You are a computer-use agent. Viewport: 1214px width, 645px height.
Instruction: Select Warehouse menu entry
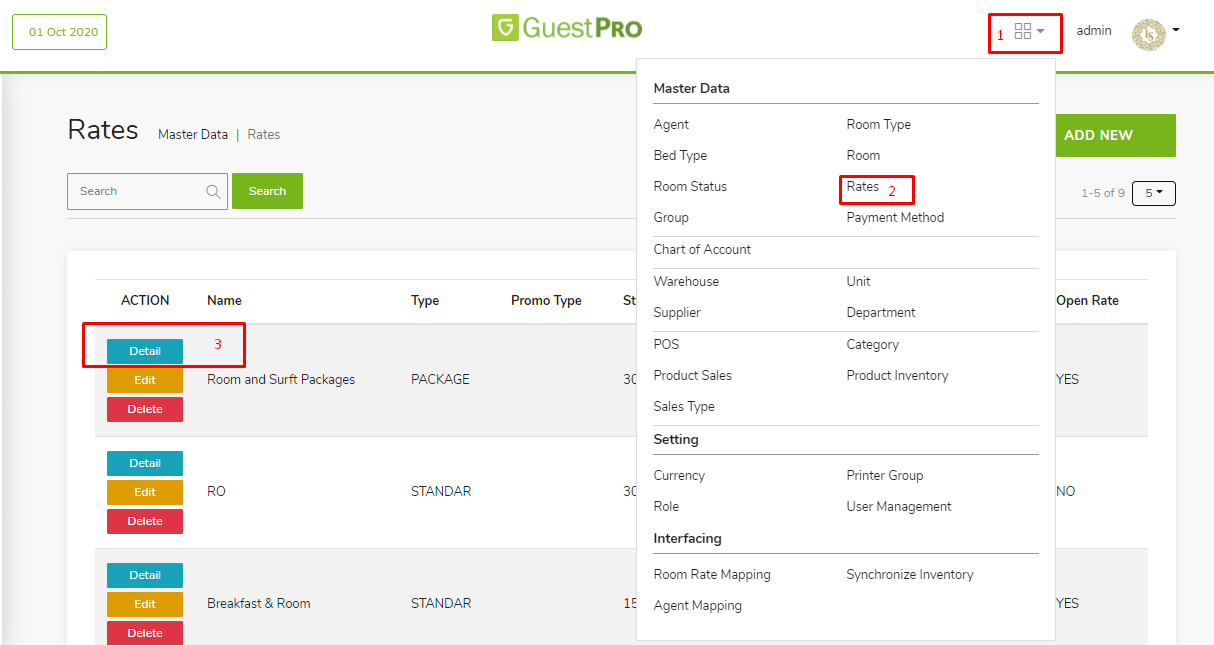686,281
